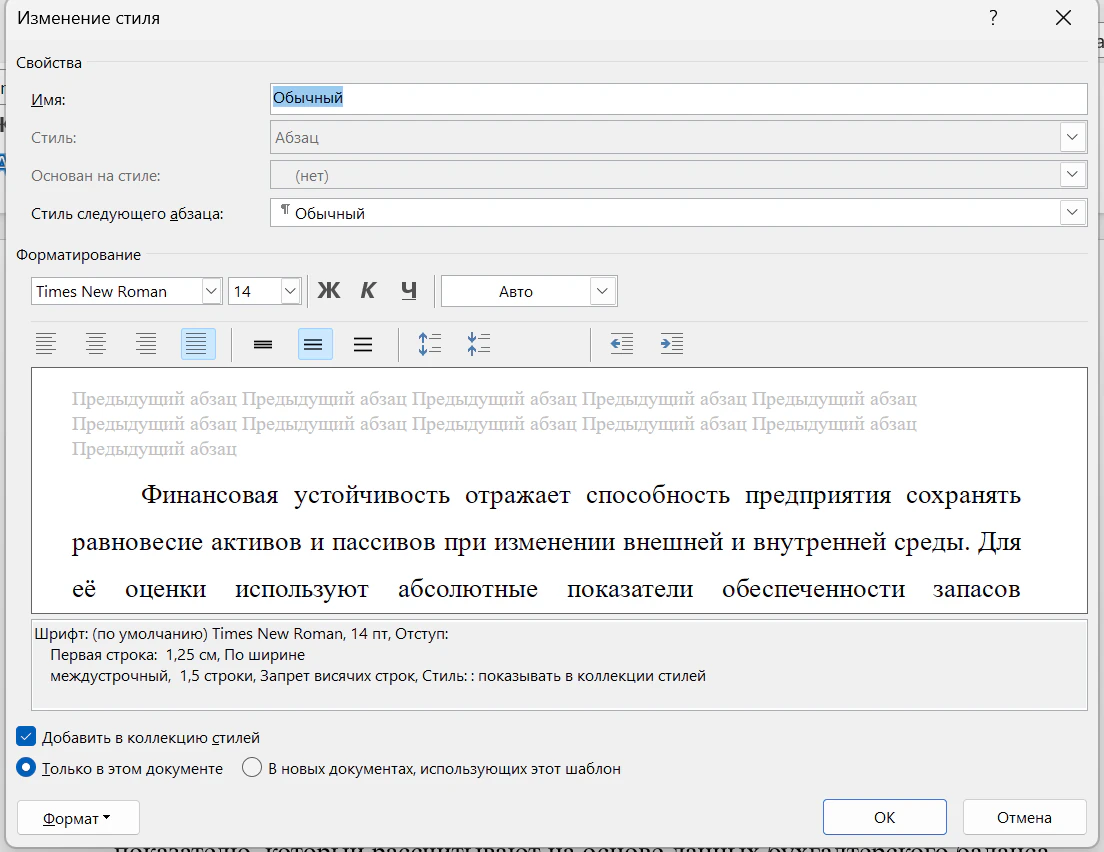Decrease paragraph spacing

pos(479,344)
